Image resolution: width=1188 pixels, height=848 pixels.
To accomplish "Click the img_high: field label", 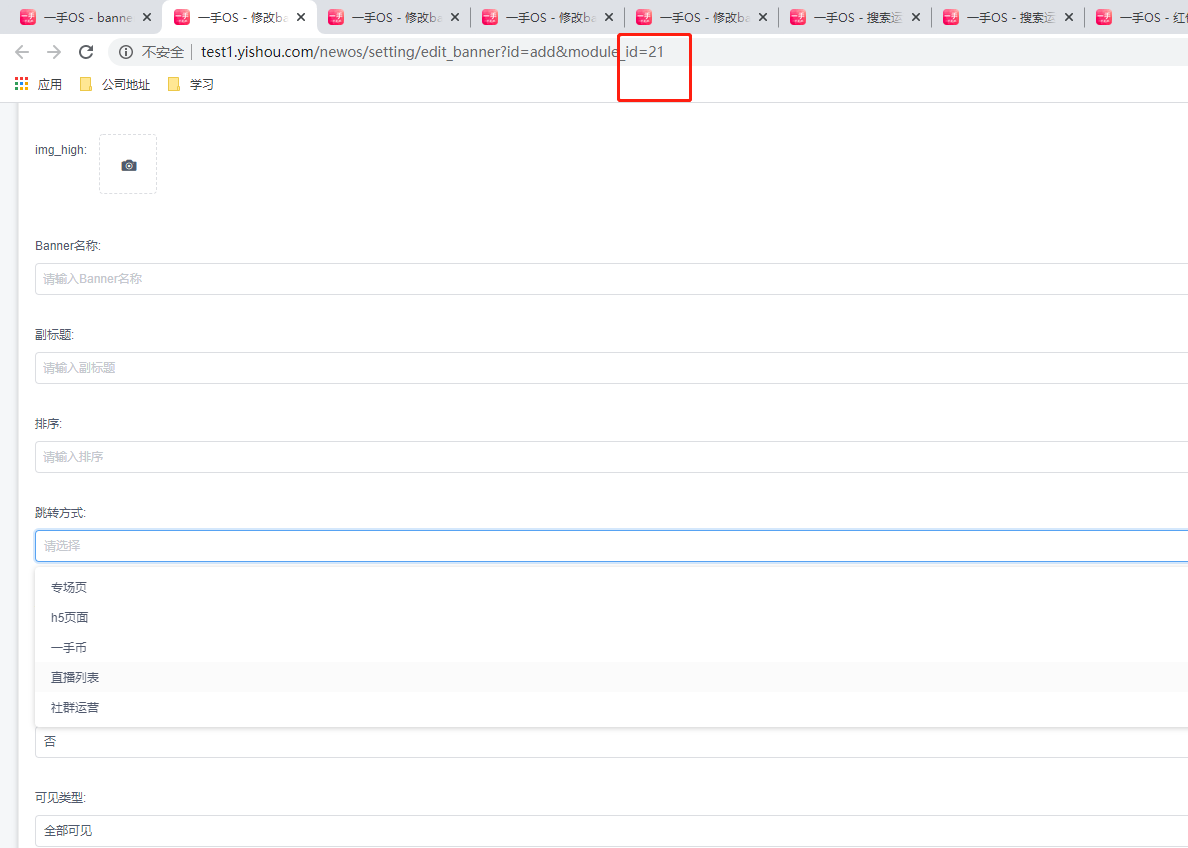I will point(61,150).
